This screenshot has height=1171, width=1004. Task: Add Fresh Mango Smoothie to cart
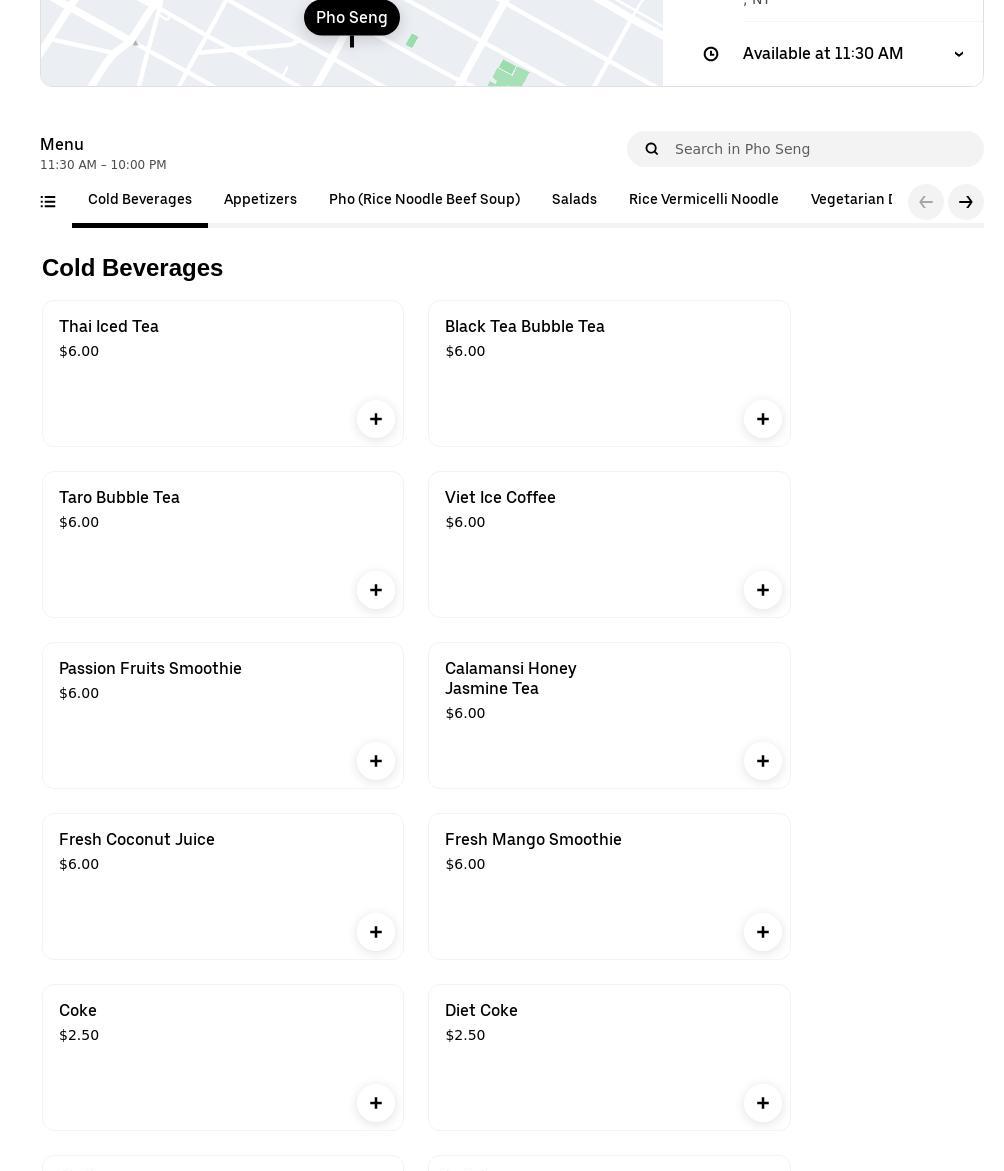pyautogui.click(x=762, y=932)
